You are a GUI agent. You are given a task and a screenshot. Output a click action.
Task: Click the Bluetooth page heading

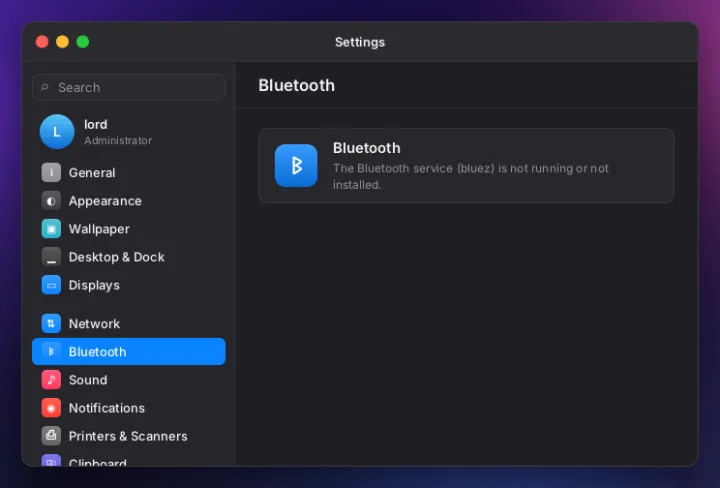coord(297,85)
